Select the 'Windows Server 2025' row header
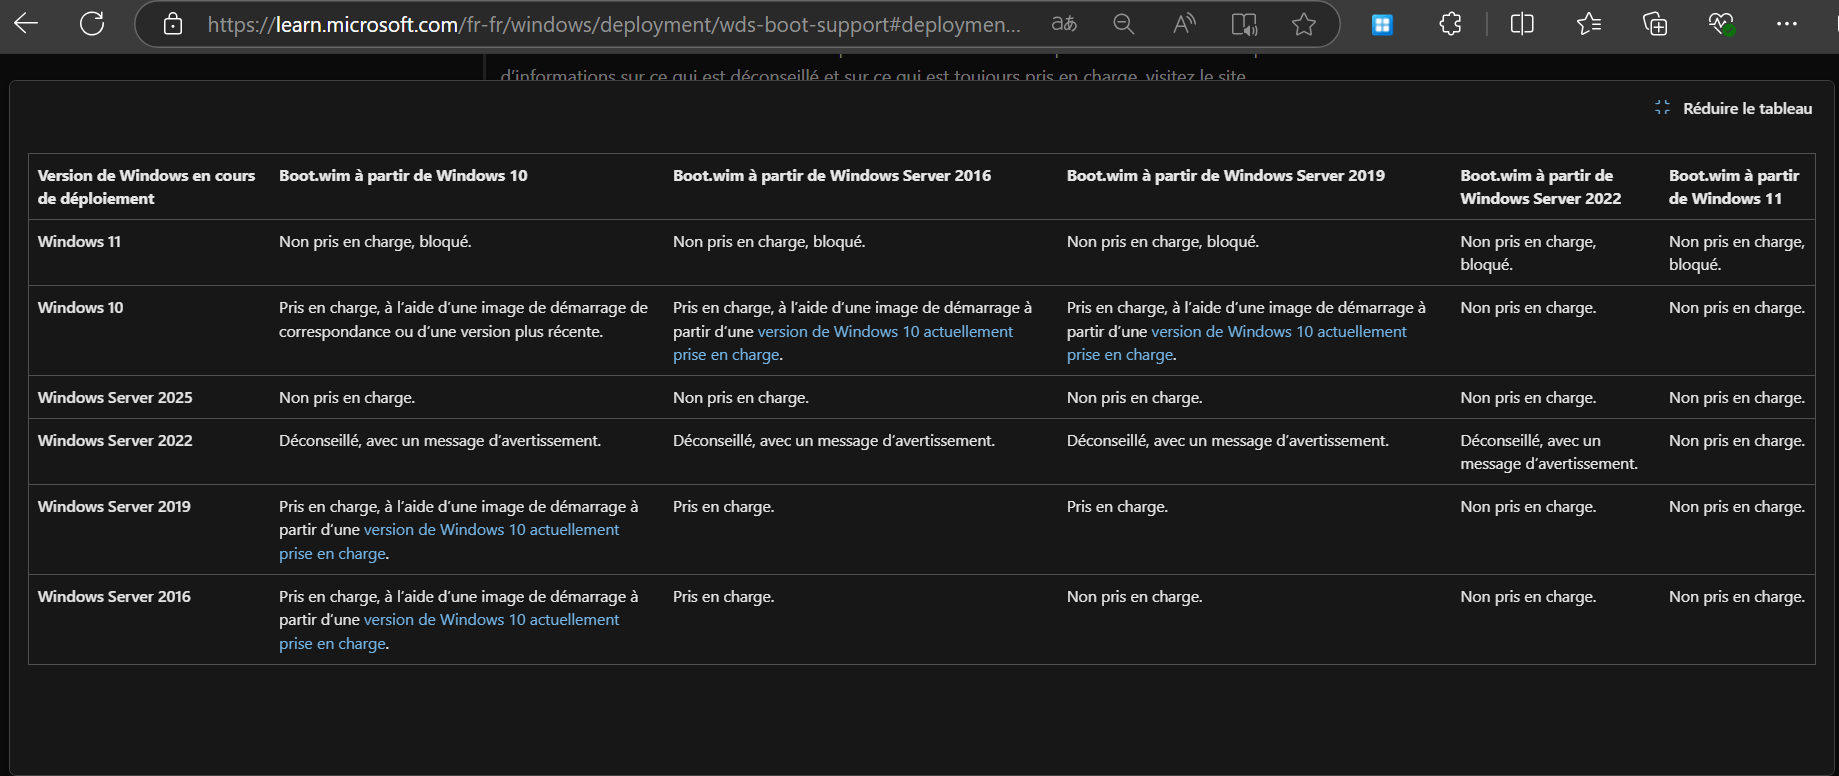The height and width of the screenshot is (776, 1839). 115,397
